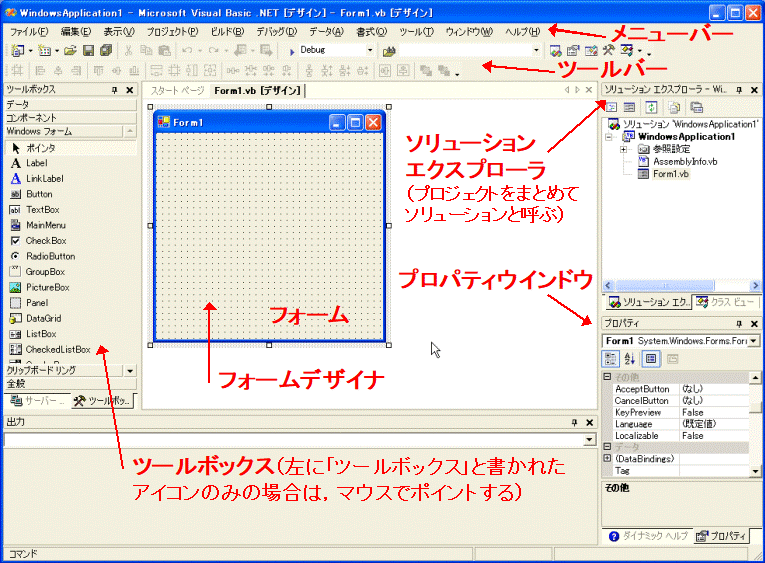Click the Refresh icon in Solution Explorer

[650, 106]
